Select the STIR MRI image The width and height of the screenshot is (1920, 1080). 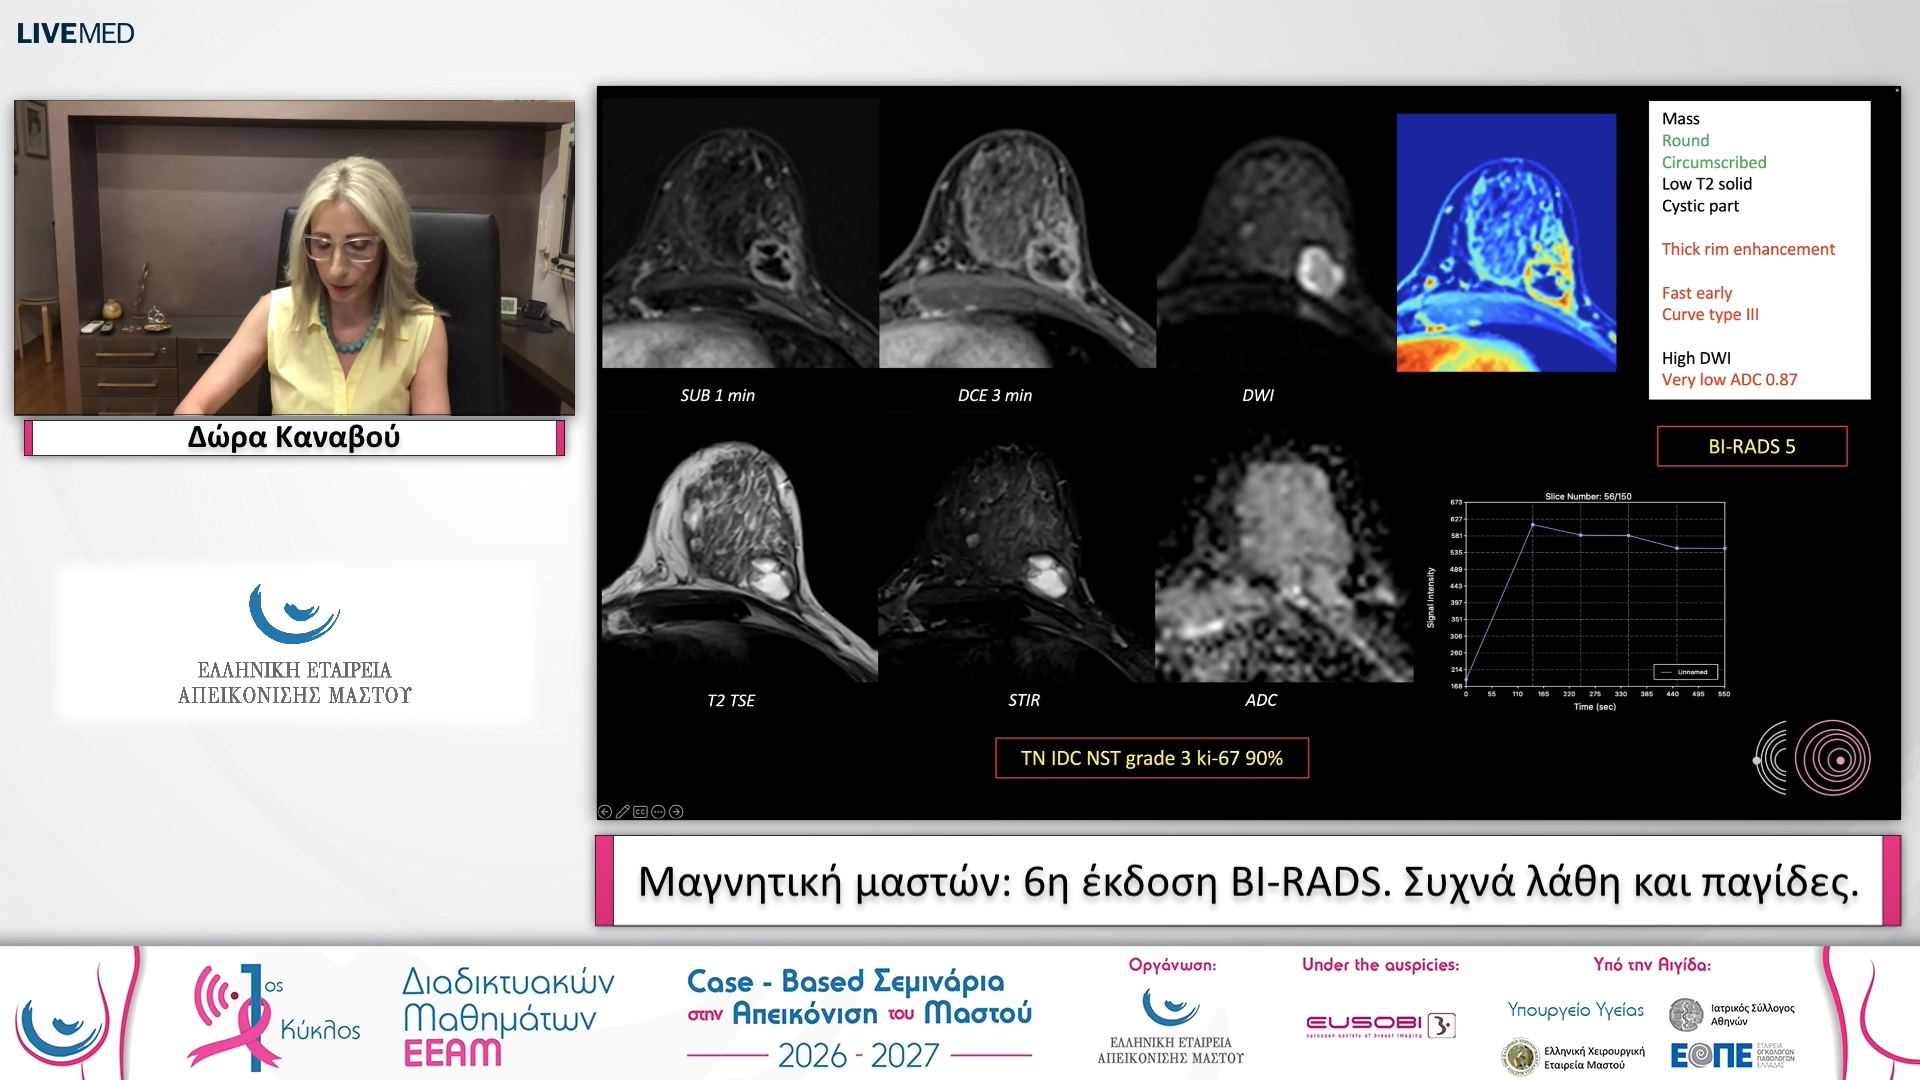(x=1016, y=558)
